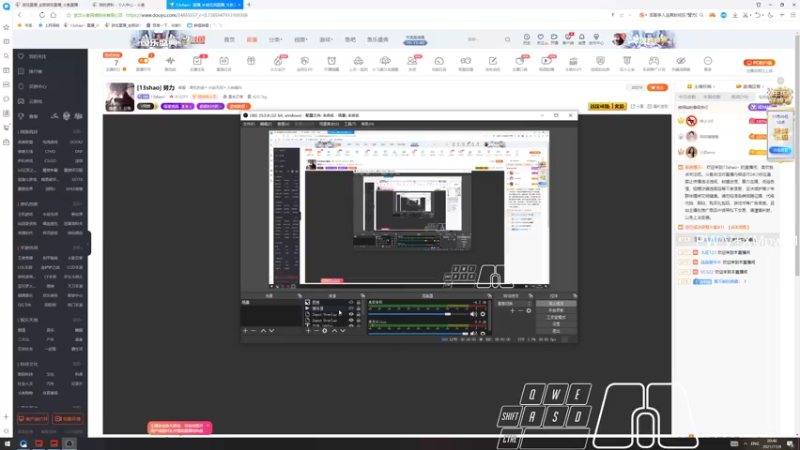Open the 视频 dropdown in Douyu navigation

tap(301, 39)
